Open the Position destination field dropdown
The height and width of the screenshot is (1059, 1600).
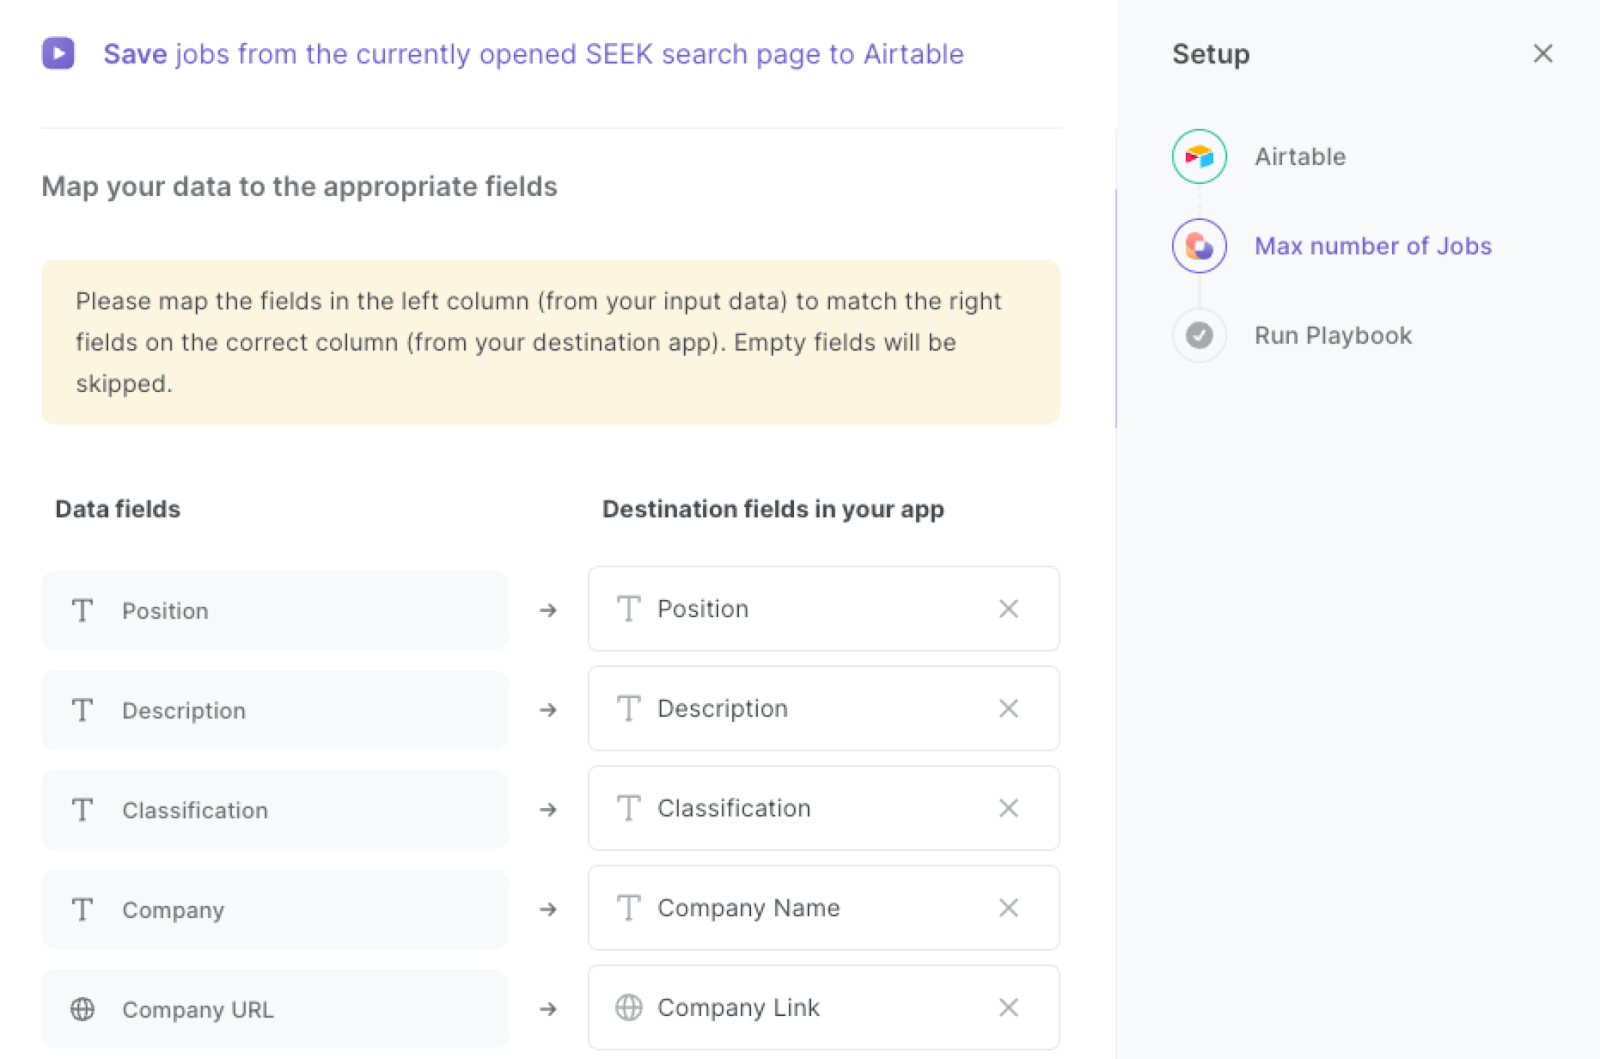tap(823, 609)
